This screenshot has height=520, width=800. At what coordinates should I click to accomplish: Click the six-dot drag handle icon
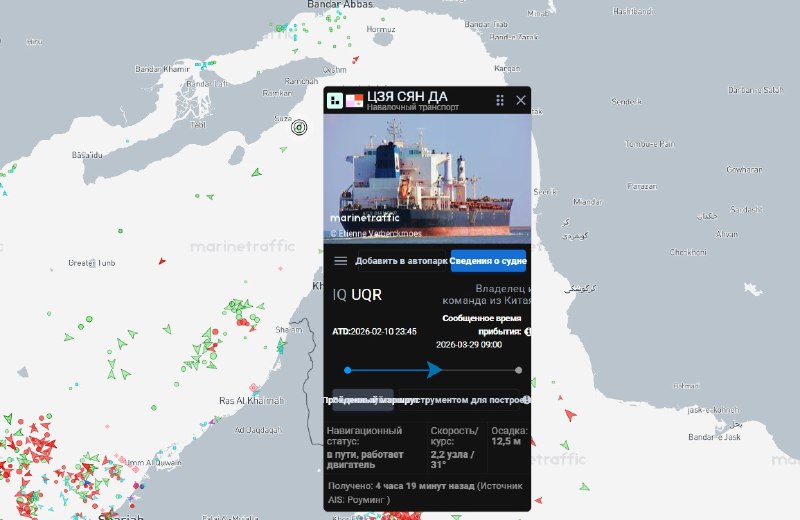point(500,101)
